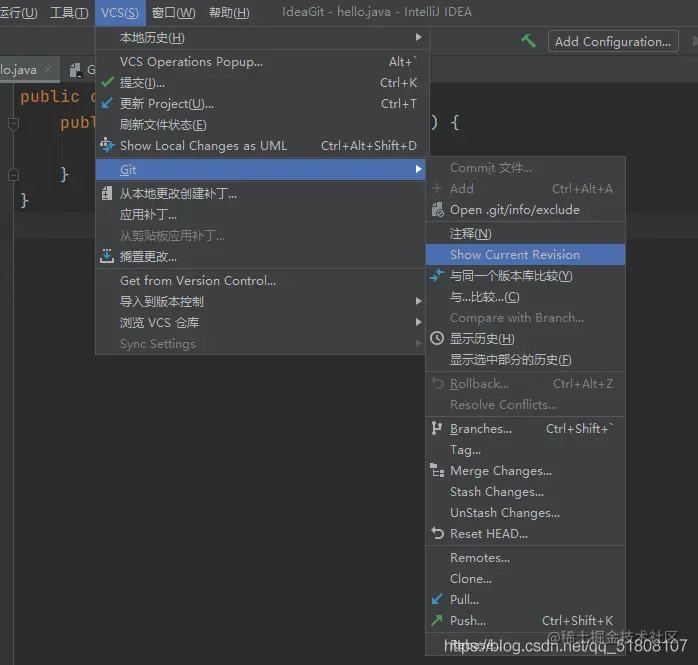Click the blue arrow Update Project icon

[107, 103]
